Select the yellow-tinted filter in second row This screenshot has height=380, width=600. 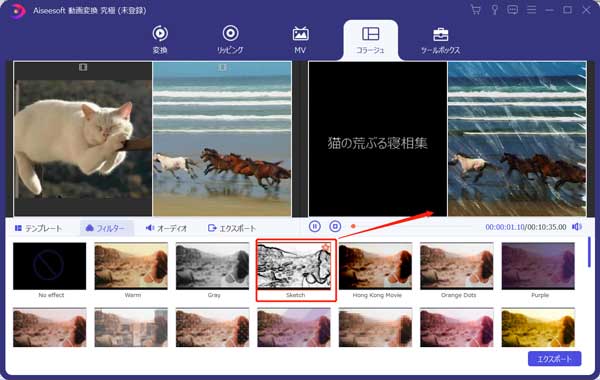tap(538, 328)
